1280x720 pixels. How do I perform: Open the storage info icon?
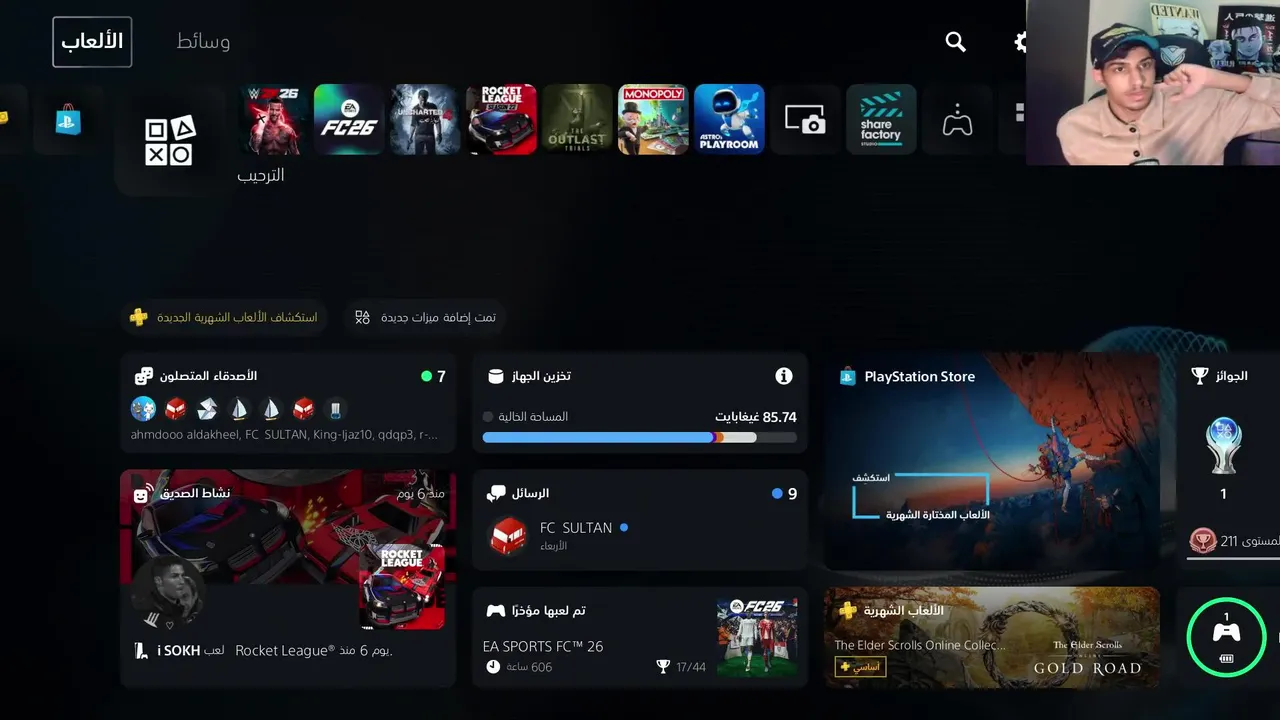point(784,376)
